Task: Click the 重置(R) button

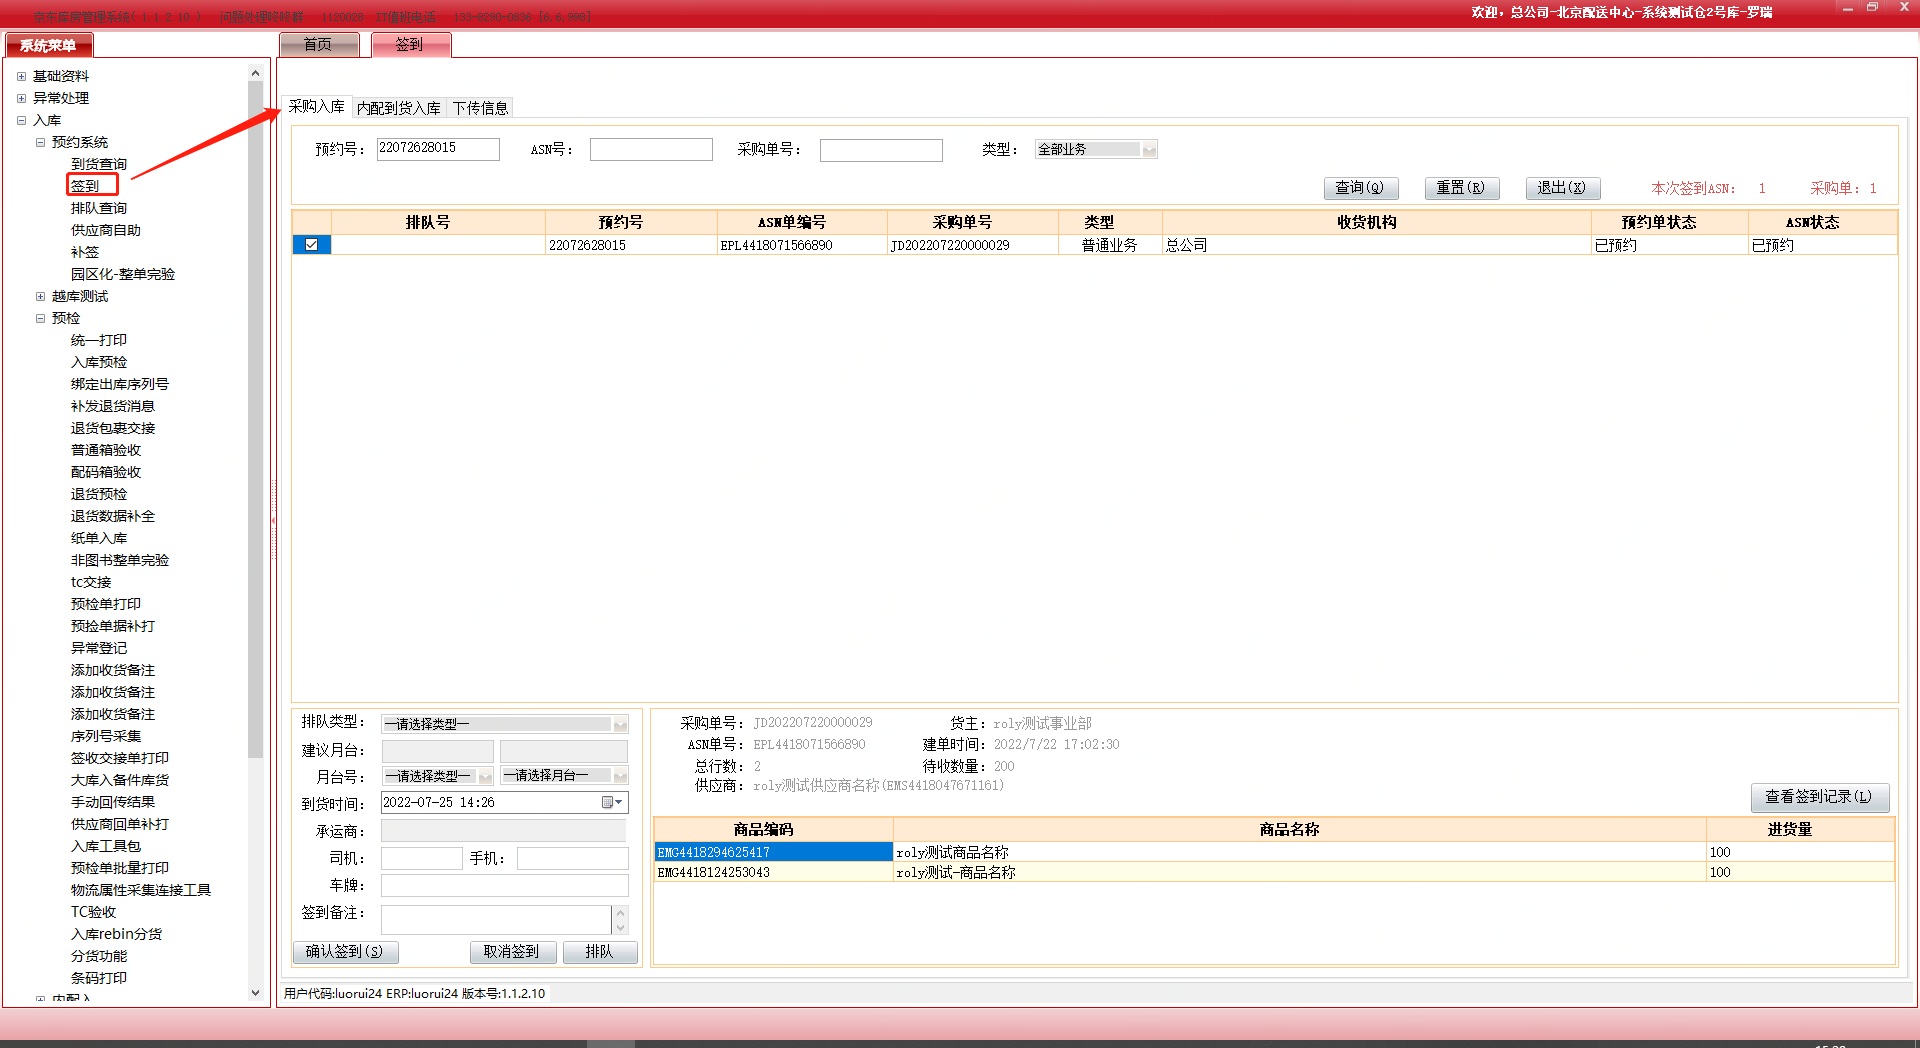Action: [x=1461, y=188]
